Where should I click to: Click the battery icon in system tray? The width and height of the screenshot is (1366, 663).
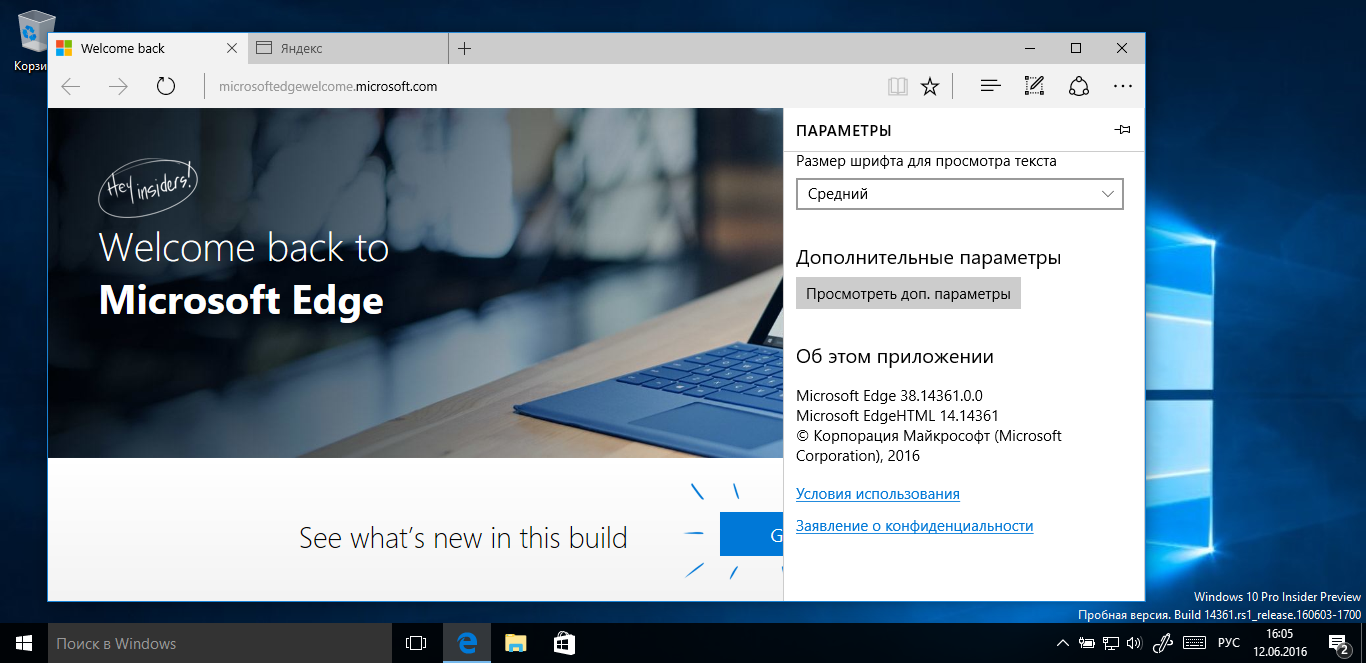point(1086,643)
